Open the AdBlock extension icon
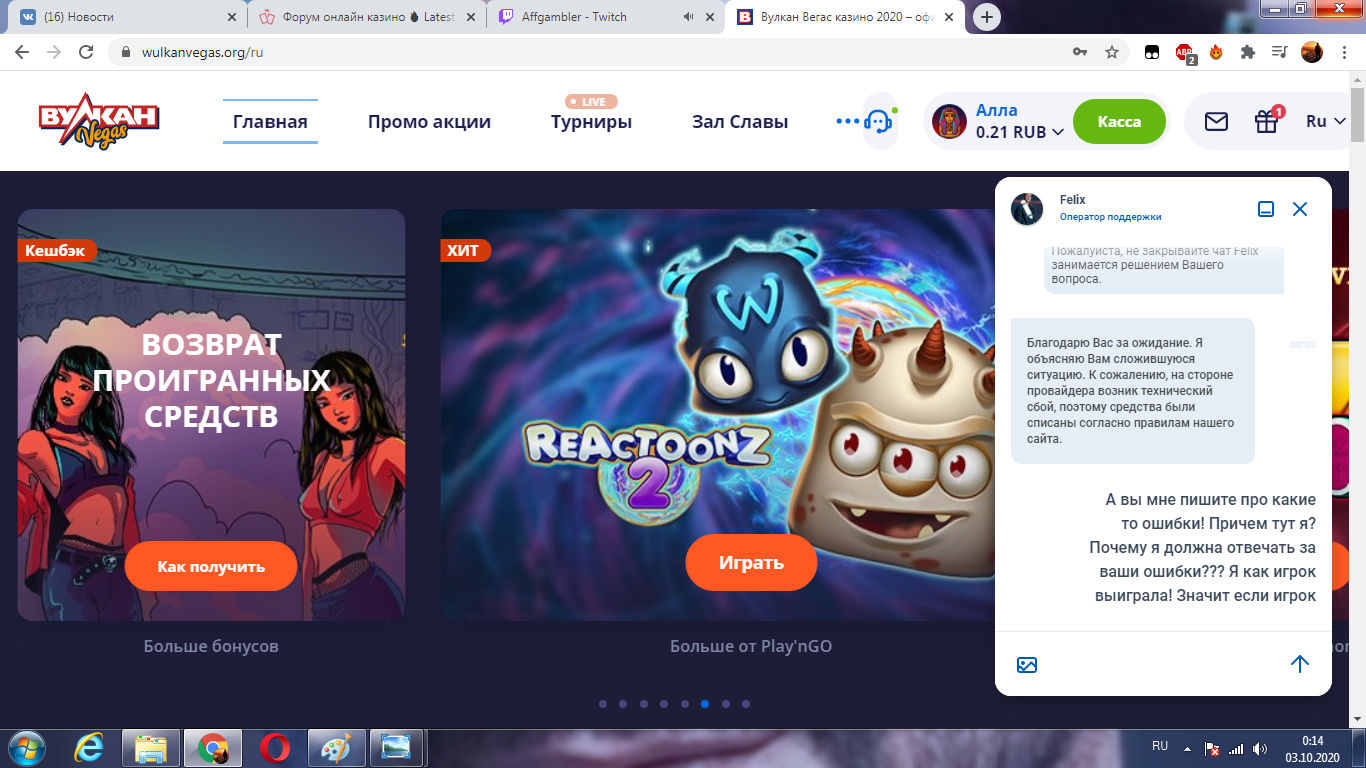This screenshot has width=1366, height=768. [1185, 53]
